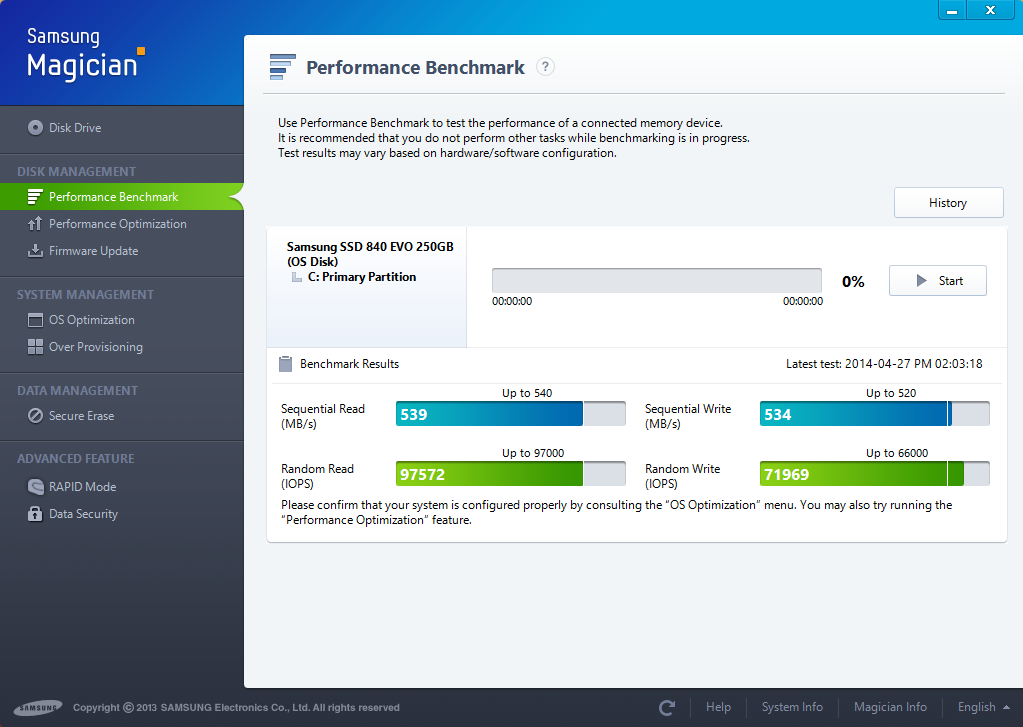This screenshot has width=1023, height=727.
Task: Start the performance benchmark
Action: pyautogui.click(x=938, y=281)
